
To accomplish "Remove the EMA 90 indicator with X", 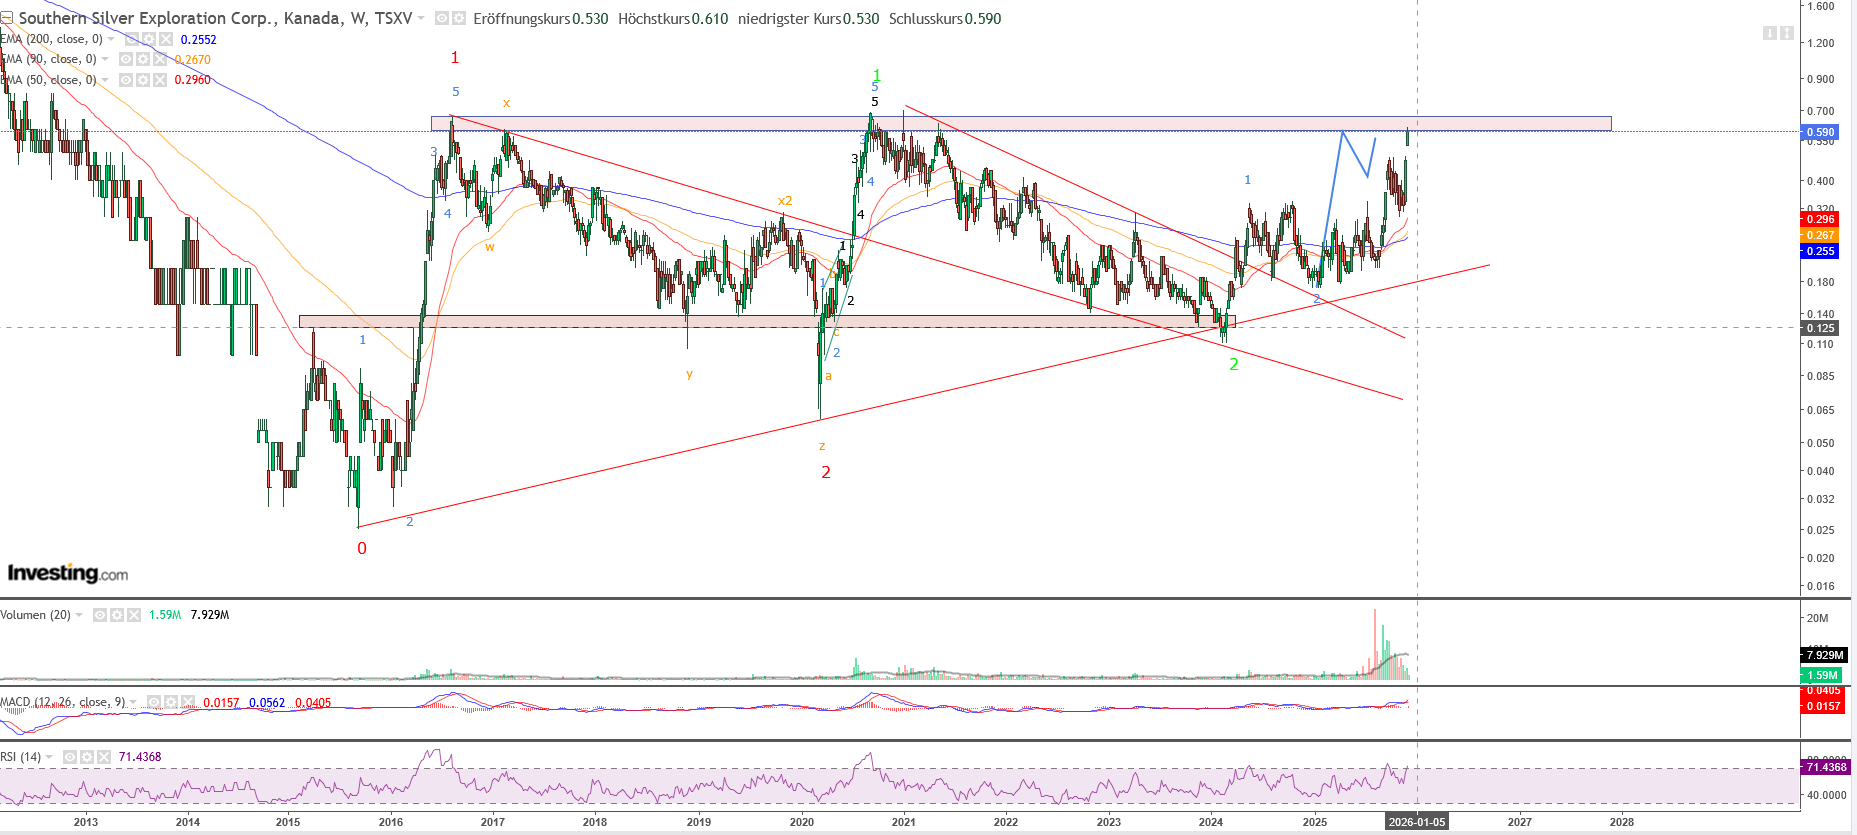I will pos(159,59).
